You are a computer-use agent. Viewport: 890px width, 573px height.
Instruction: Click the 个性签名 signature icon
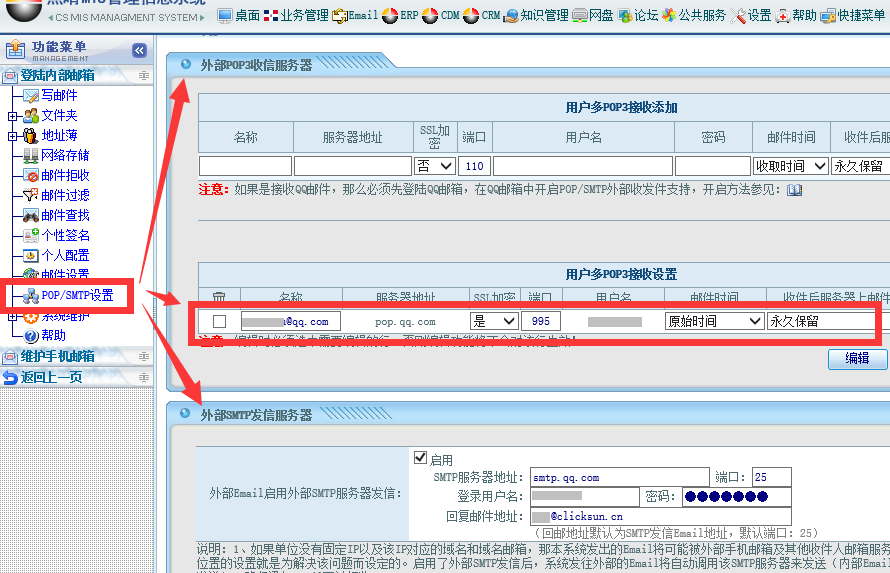pos(30,235)
